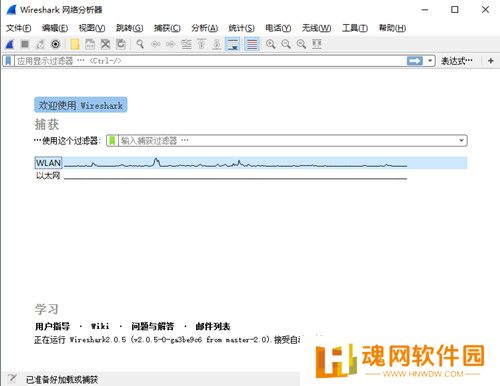Minimize the Wireshark window
500x386 pixels.
(x=425, y=10)
